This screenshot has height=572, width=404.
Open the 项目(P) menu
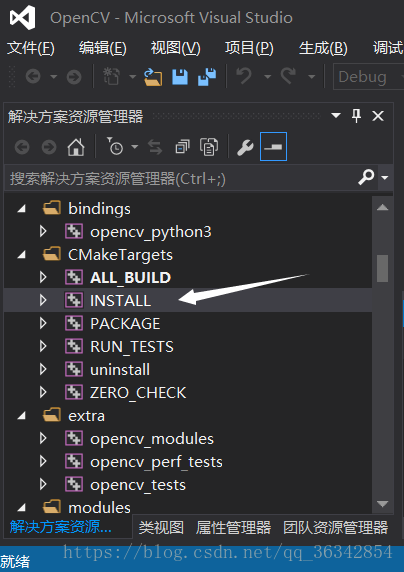click(x=249, y=48)
